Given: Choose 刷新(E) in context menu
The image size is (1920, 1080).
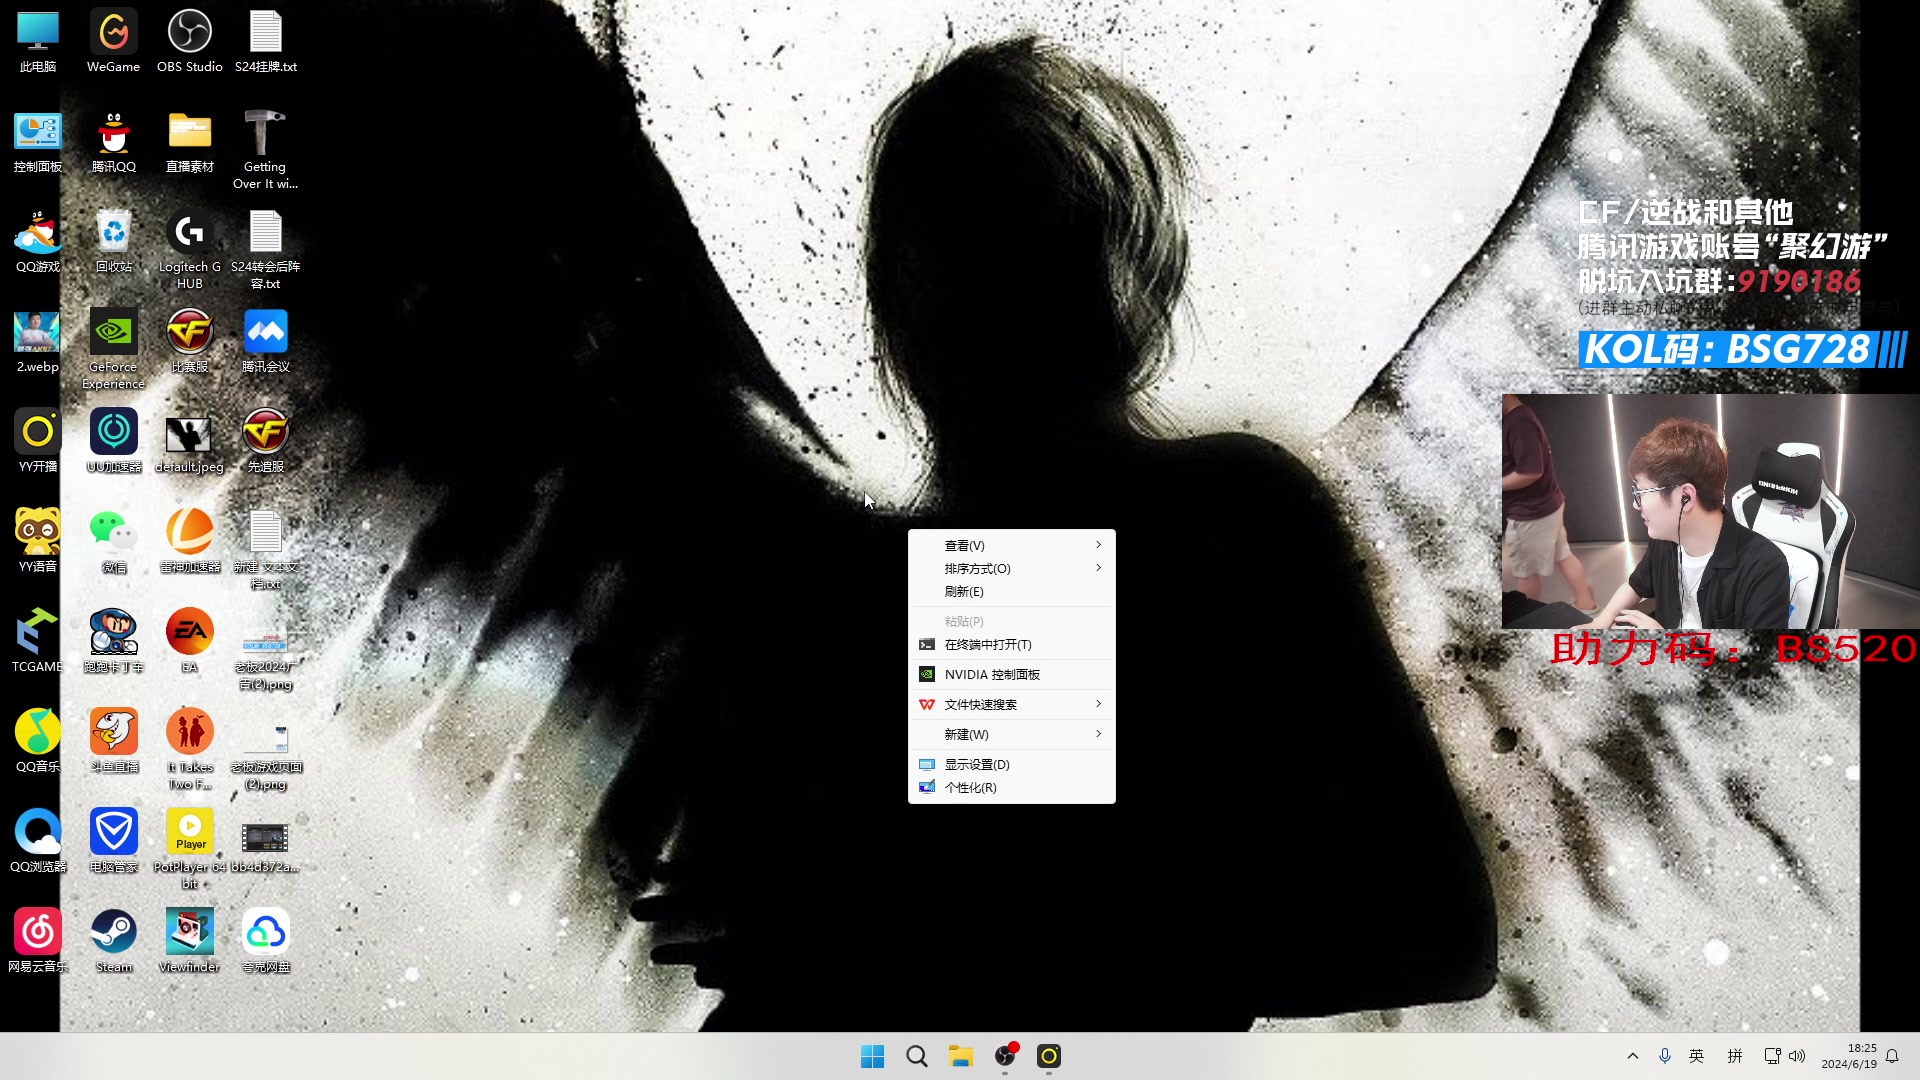Looking at the screenshot, I should click(1011, 591).
